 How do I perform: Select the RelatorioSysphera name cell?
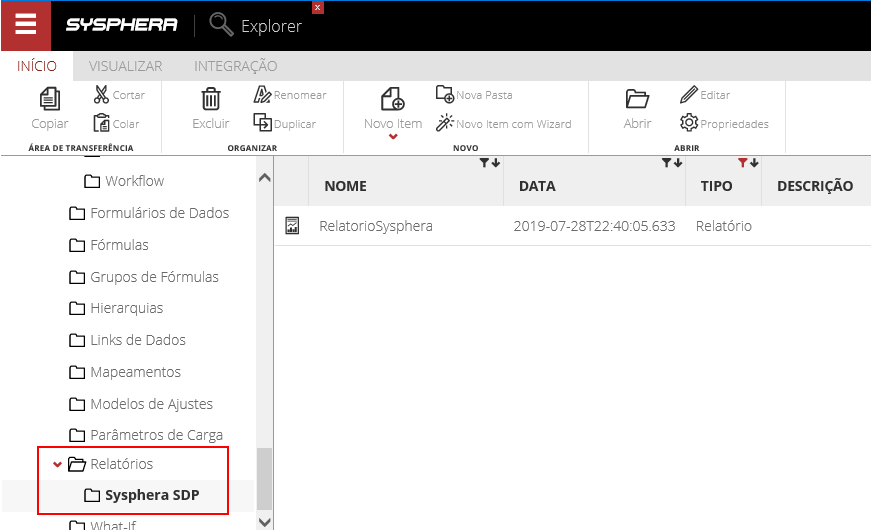click(x=376, y=226)
